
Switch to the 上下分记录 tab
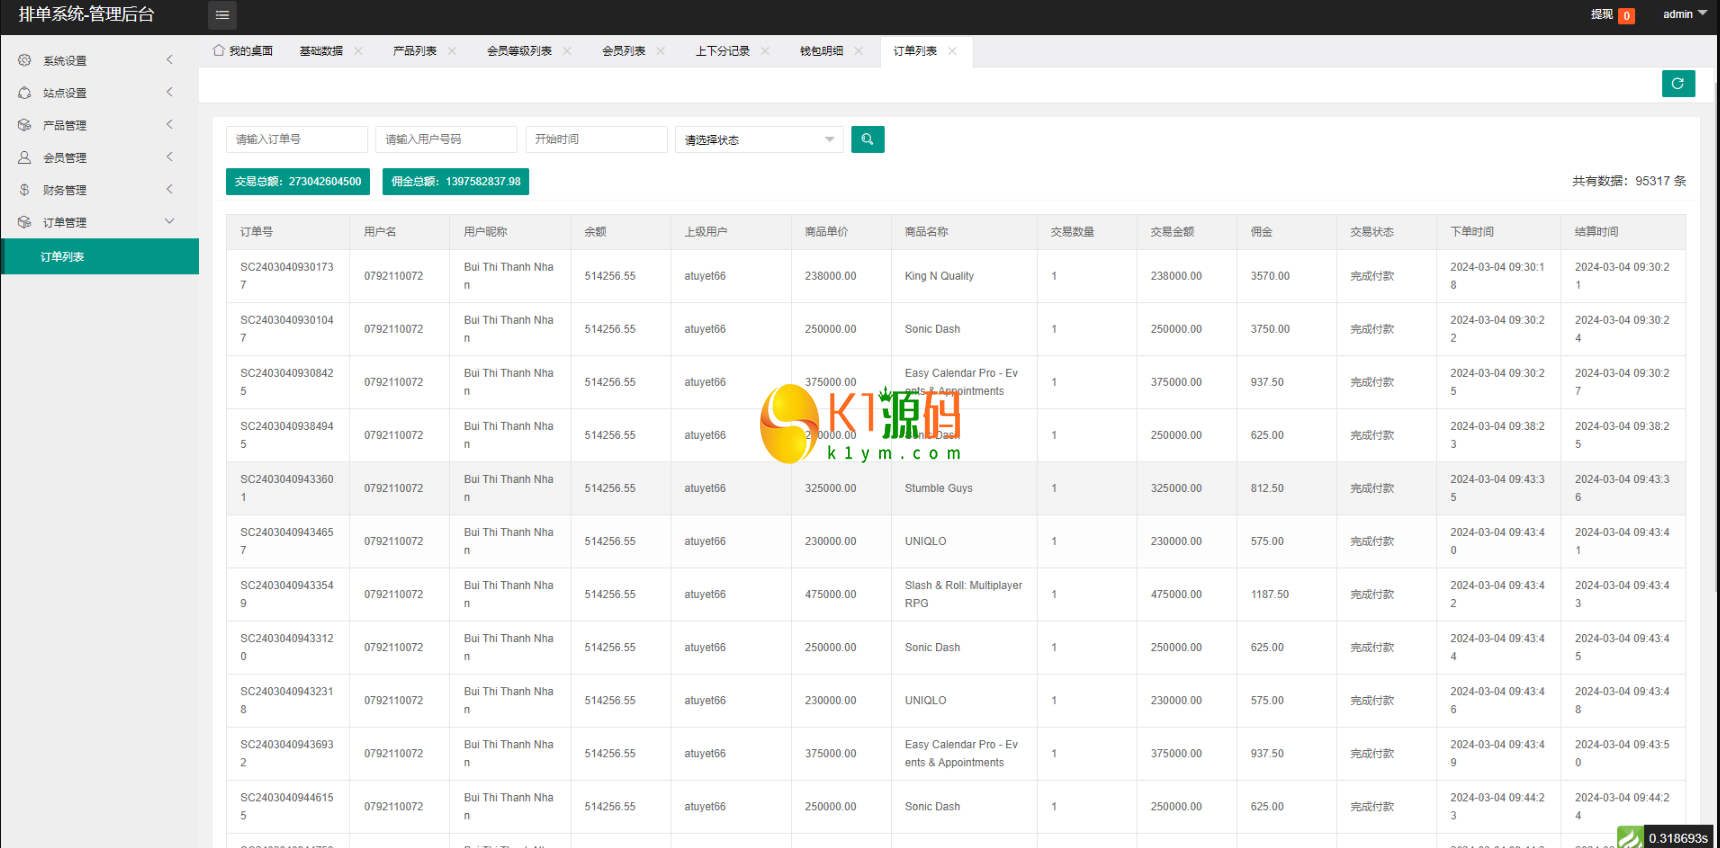point(722,51)
